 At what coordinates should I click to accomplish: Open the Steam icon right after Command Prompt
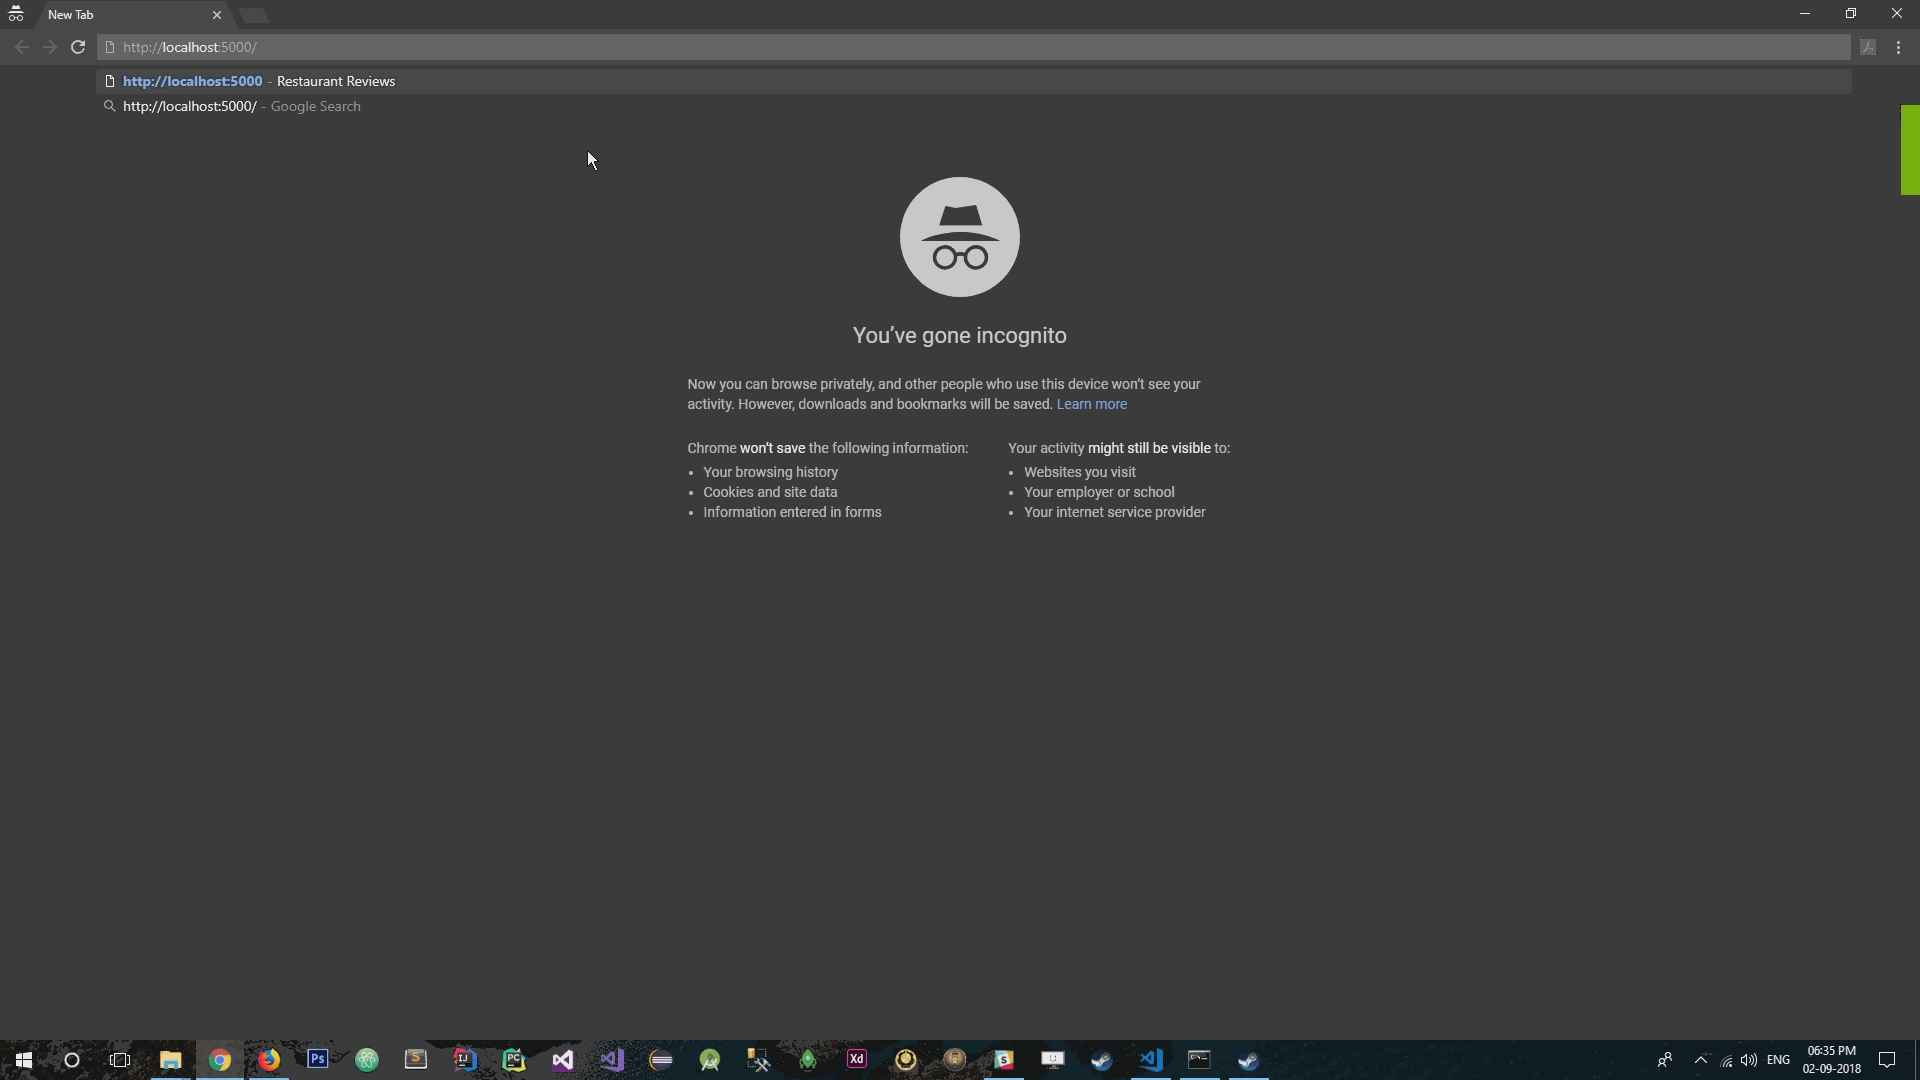pyautogui.click(x=1248, y=1060)
